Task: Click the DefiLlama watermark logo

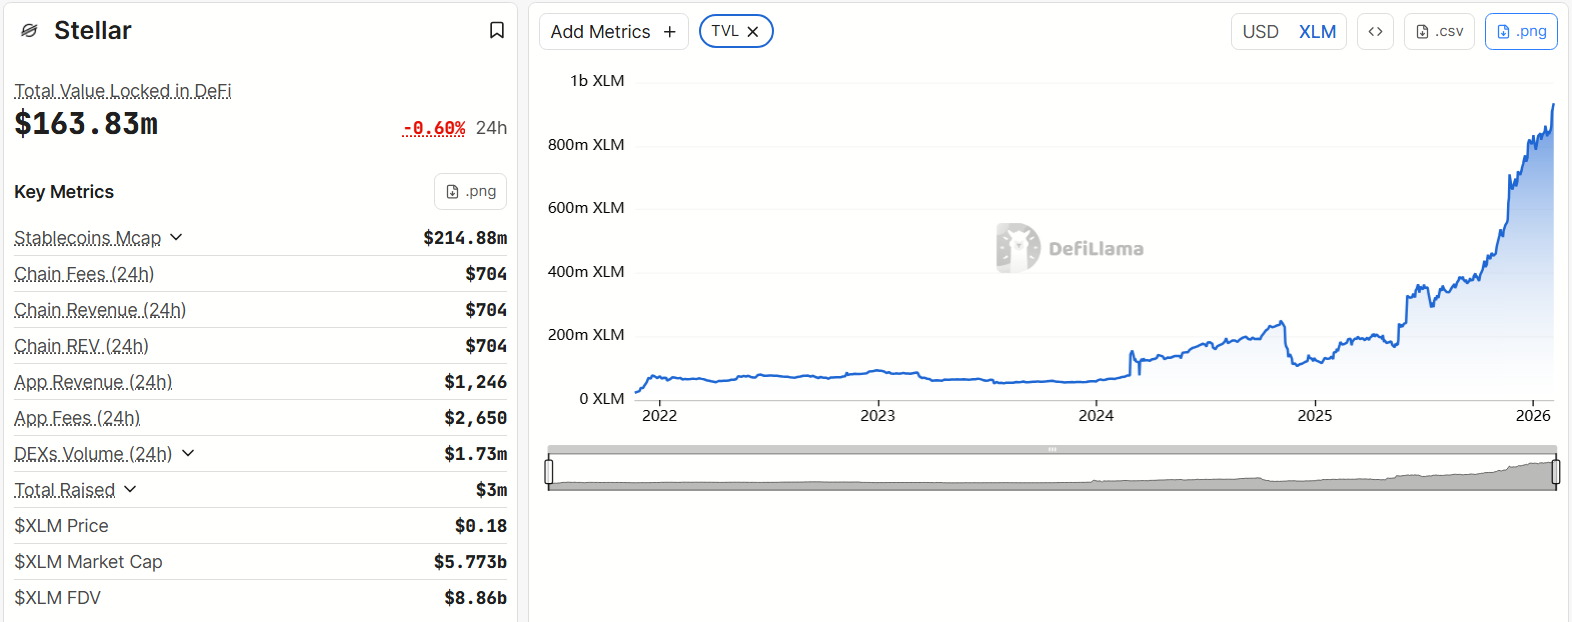Action: pyautogui.click(x=1017, y=247)
